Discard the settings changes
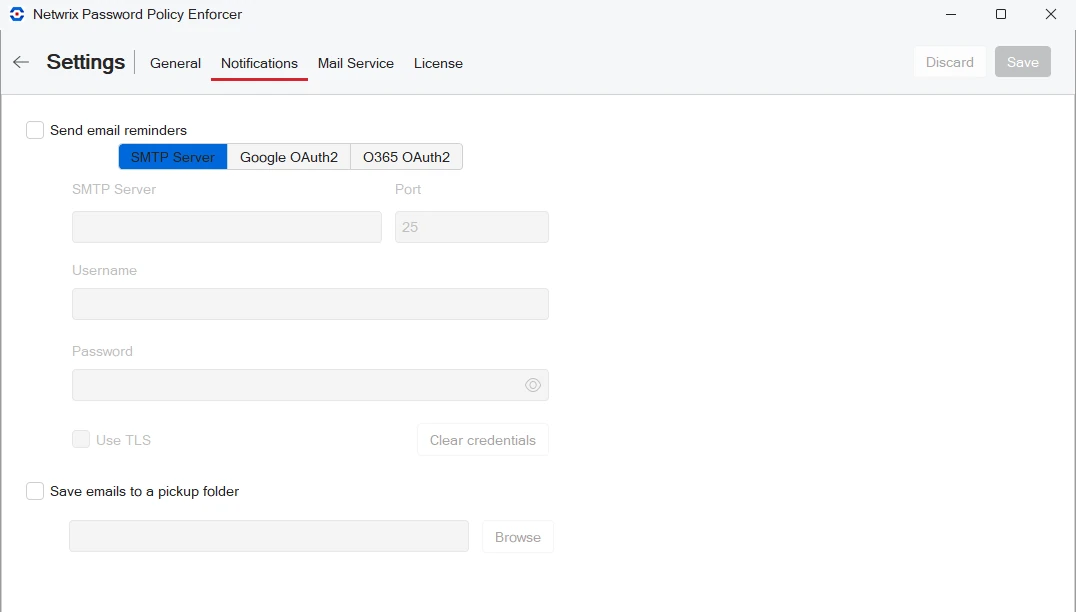Viewport: 1076px width, 612px height. click(x=949, y=62)
